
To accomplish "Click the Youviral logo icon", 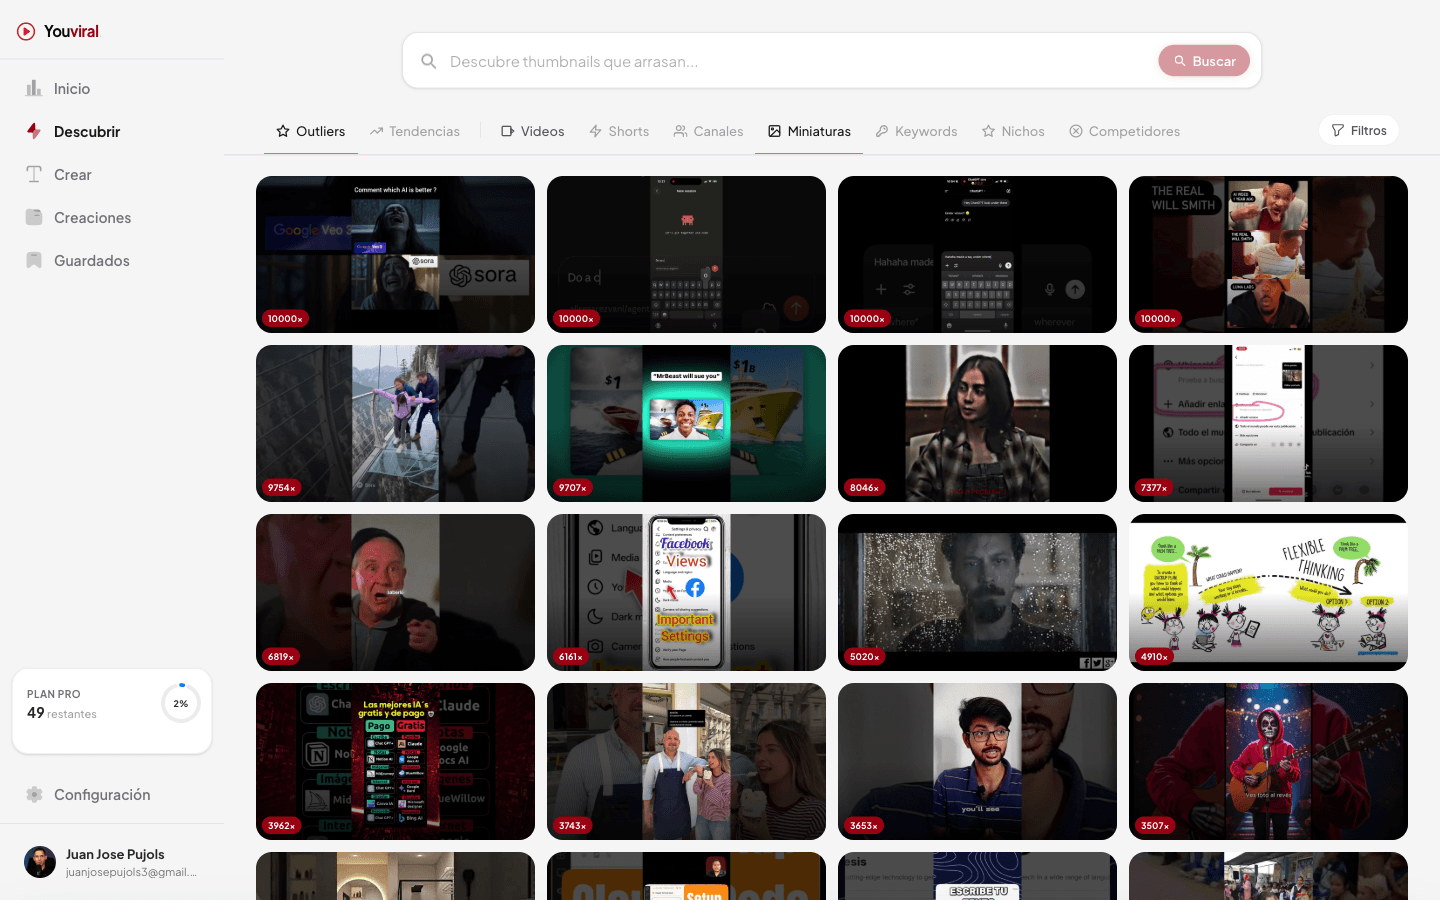I will 26,32.
